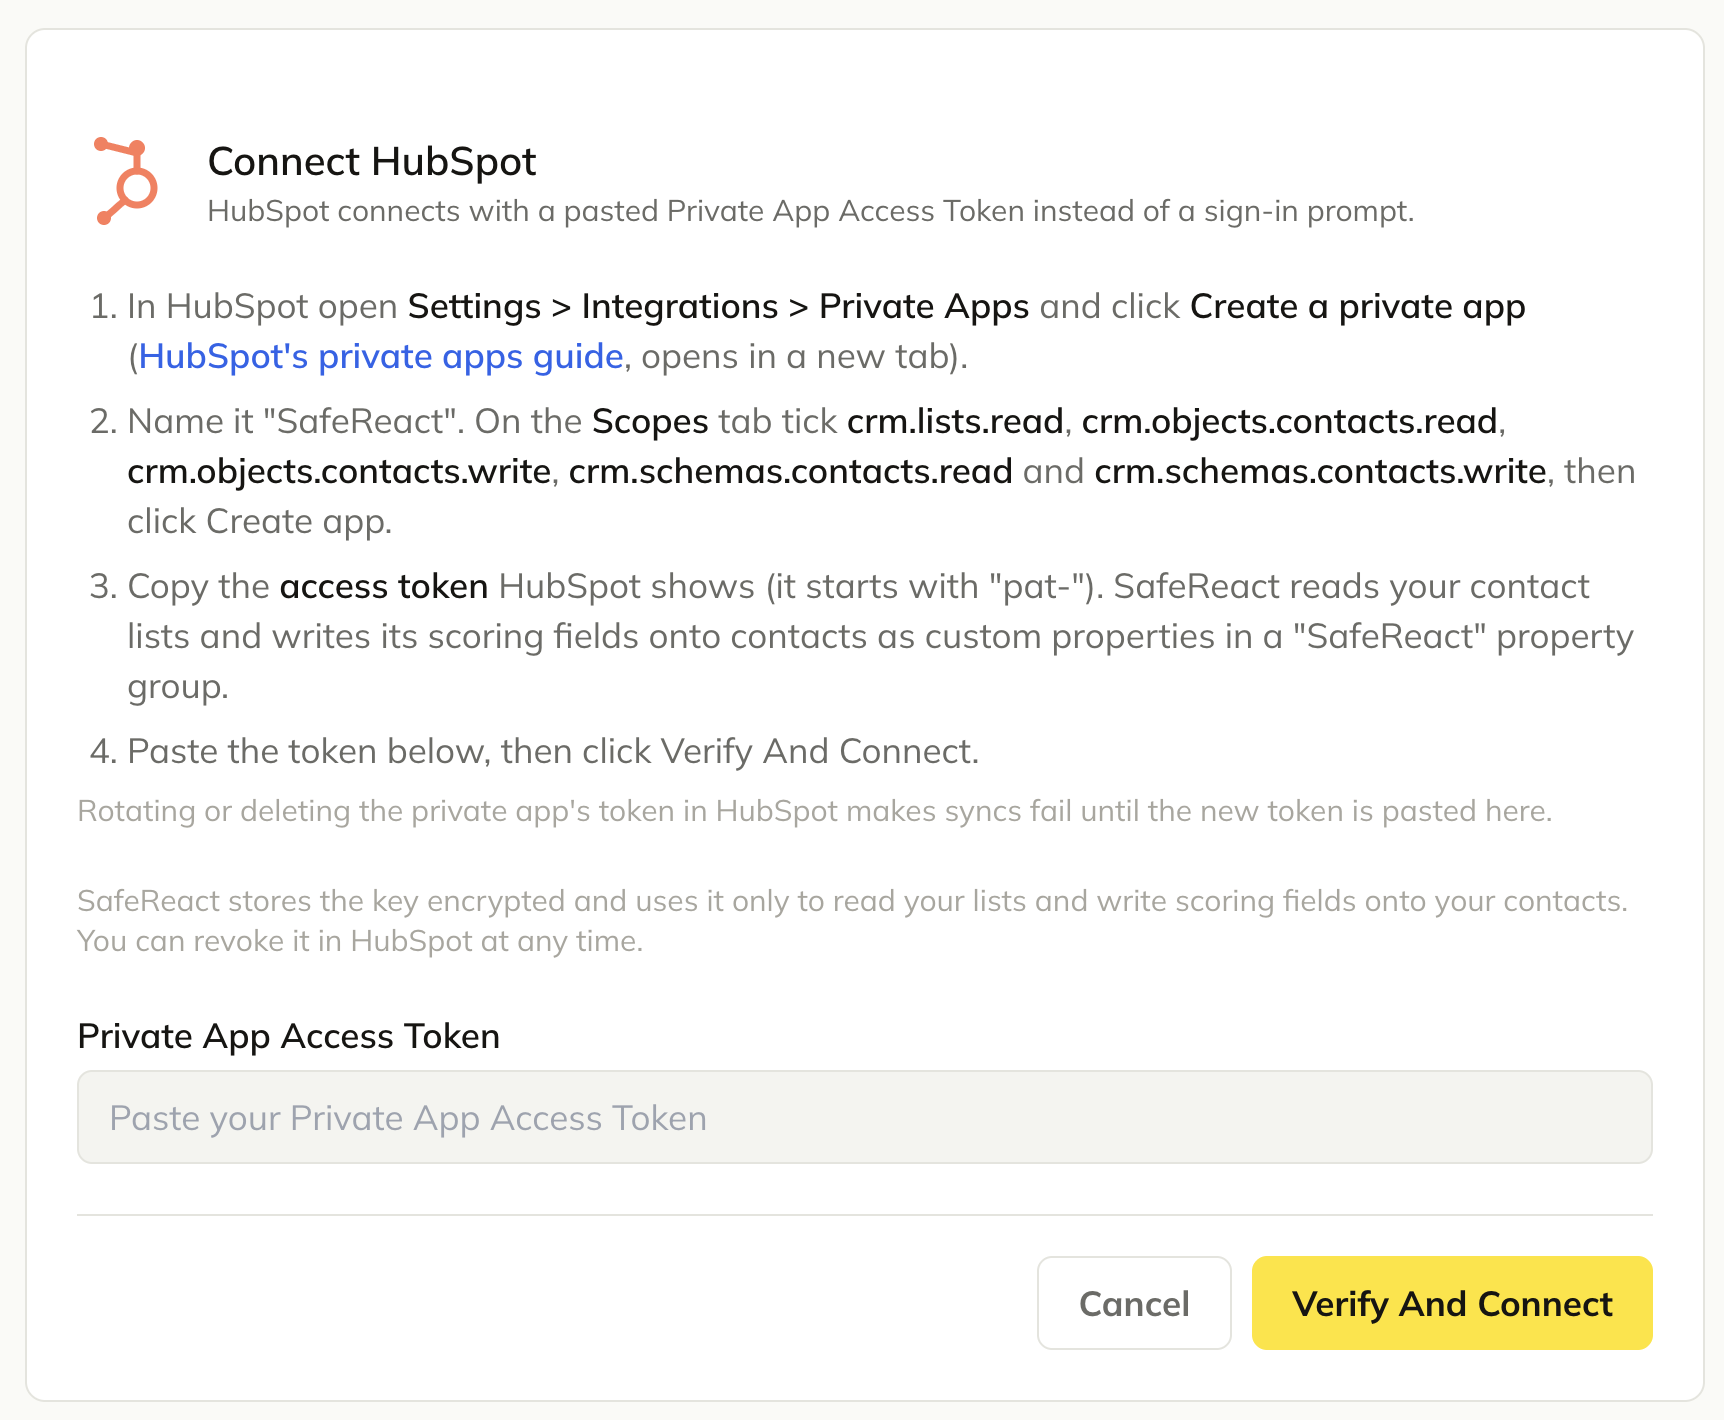This screenshot has height=1420, width=1724.
Task: Click the Verify And Connect button
Action: pyautogui.click(x=1452, y=1303)
